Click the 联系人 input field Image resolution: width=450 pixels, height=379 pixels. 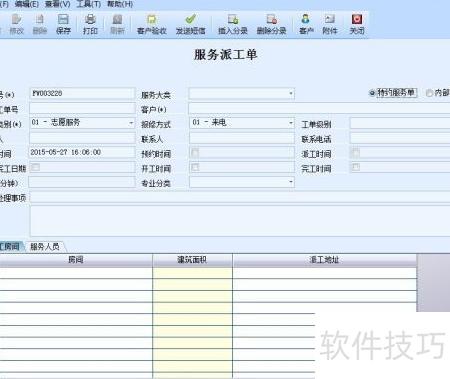tap(242, 138)
